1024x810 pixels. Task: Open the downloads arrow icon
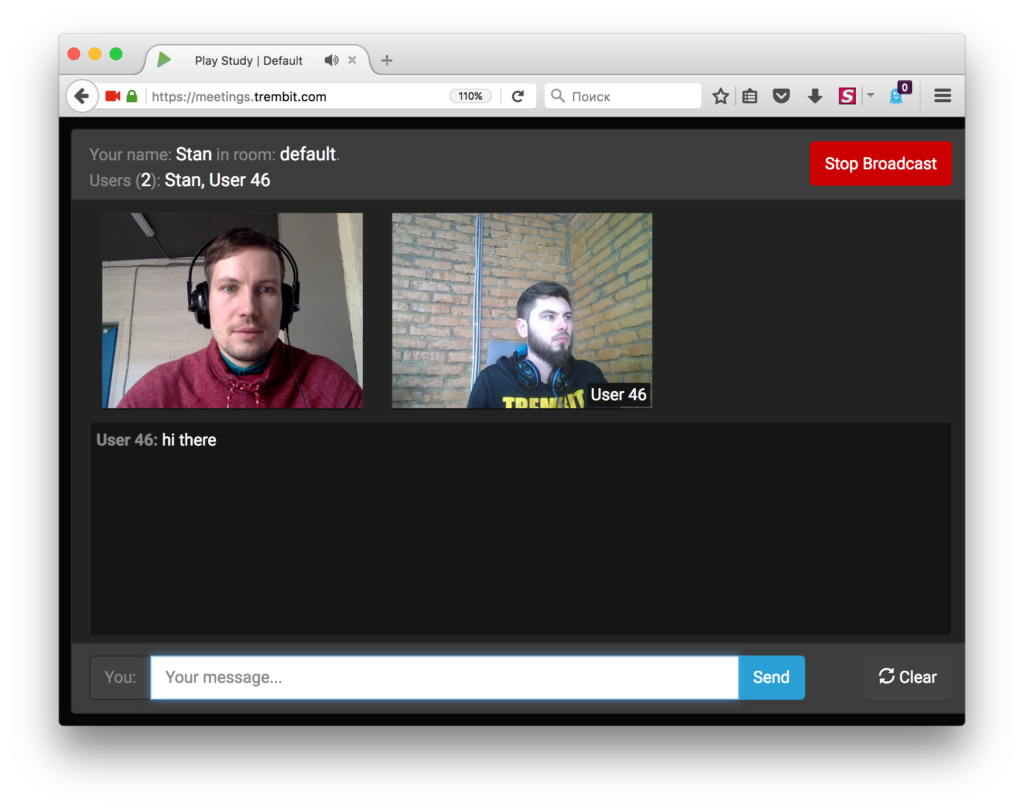tap(814, 97)
